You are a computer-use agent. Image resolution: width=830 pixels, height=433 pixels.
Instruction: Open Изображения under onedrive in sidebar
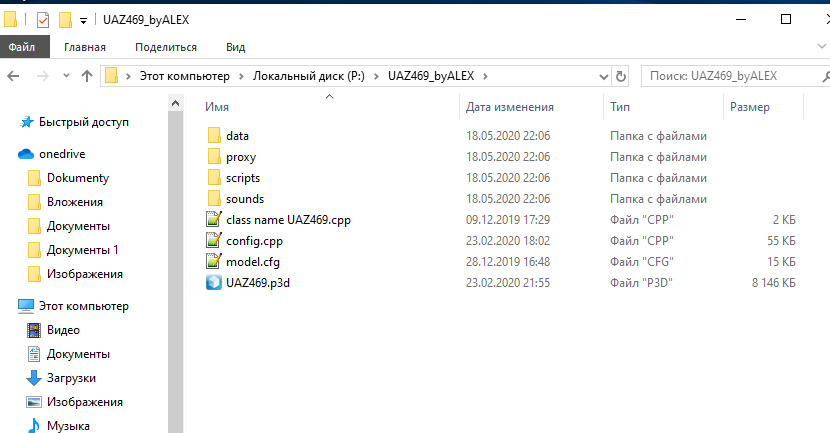coord(85,274)
